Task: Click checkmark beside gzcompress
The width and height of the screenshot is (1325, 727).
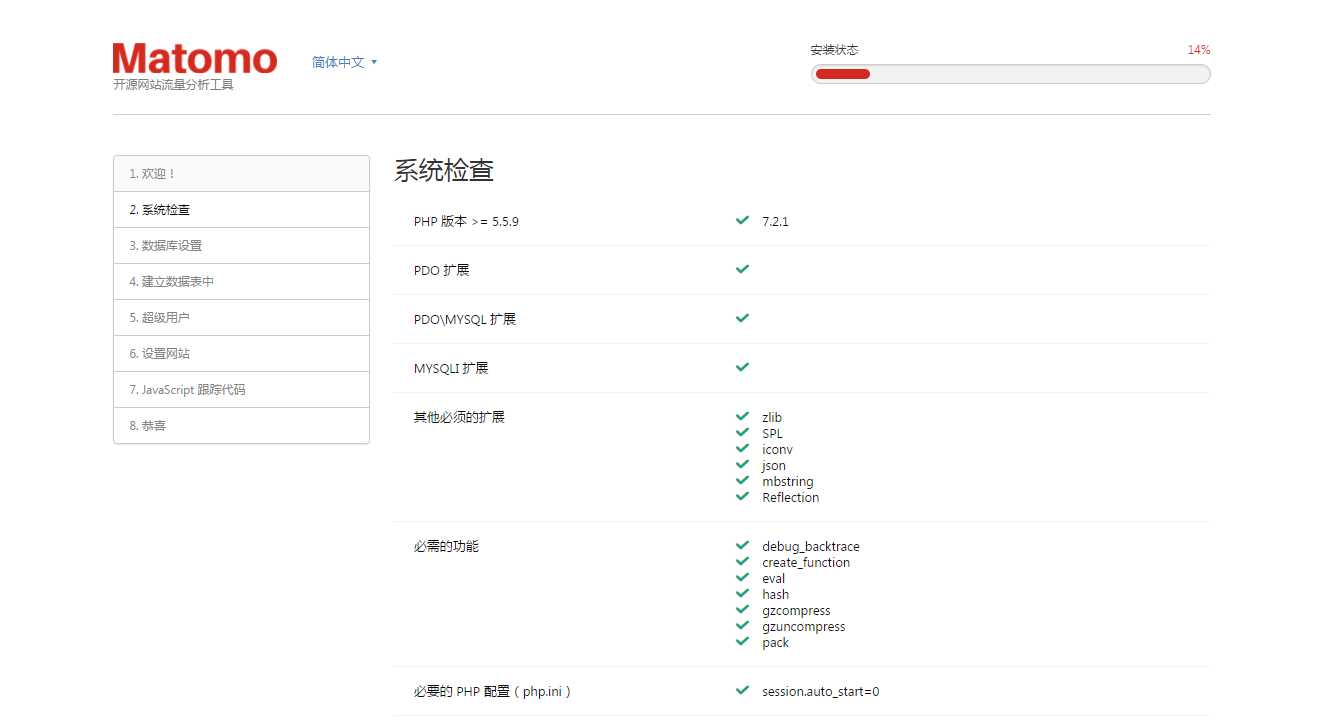Action: (x=742, y=609)
